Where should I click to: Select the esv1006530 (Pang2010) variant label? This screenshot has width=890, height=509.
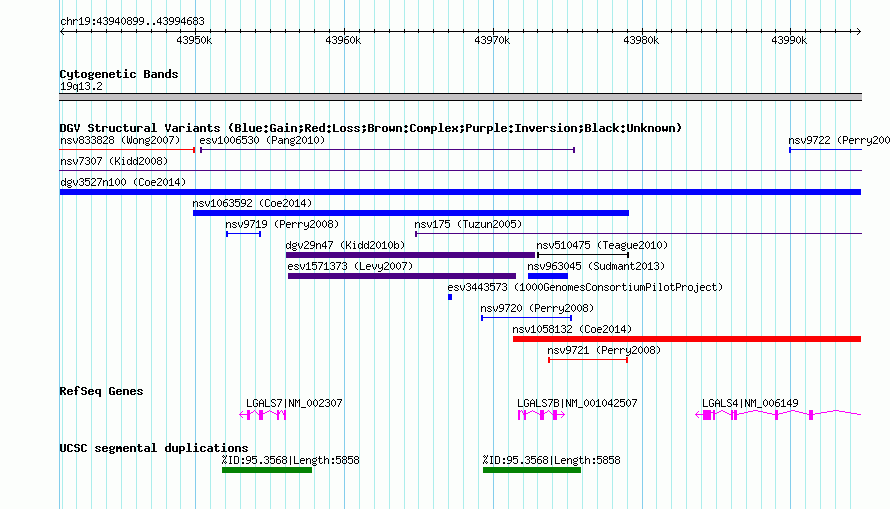coord(262,140)
